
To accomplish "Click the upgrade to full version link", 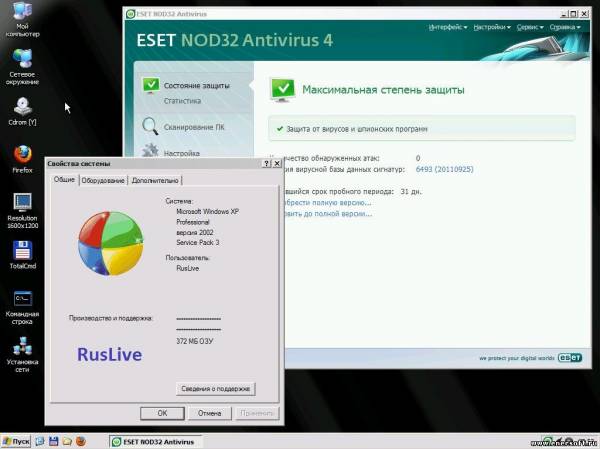I will click(x=328, y=214).
